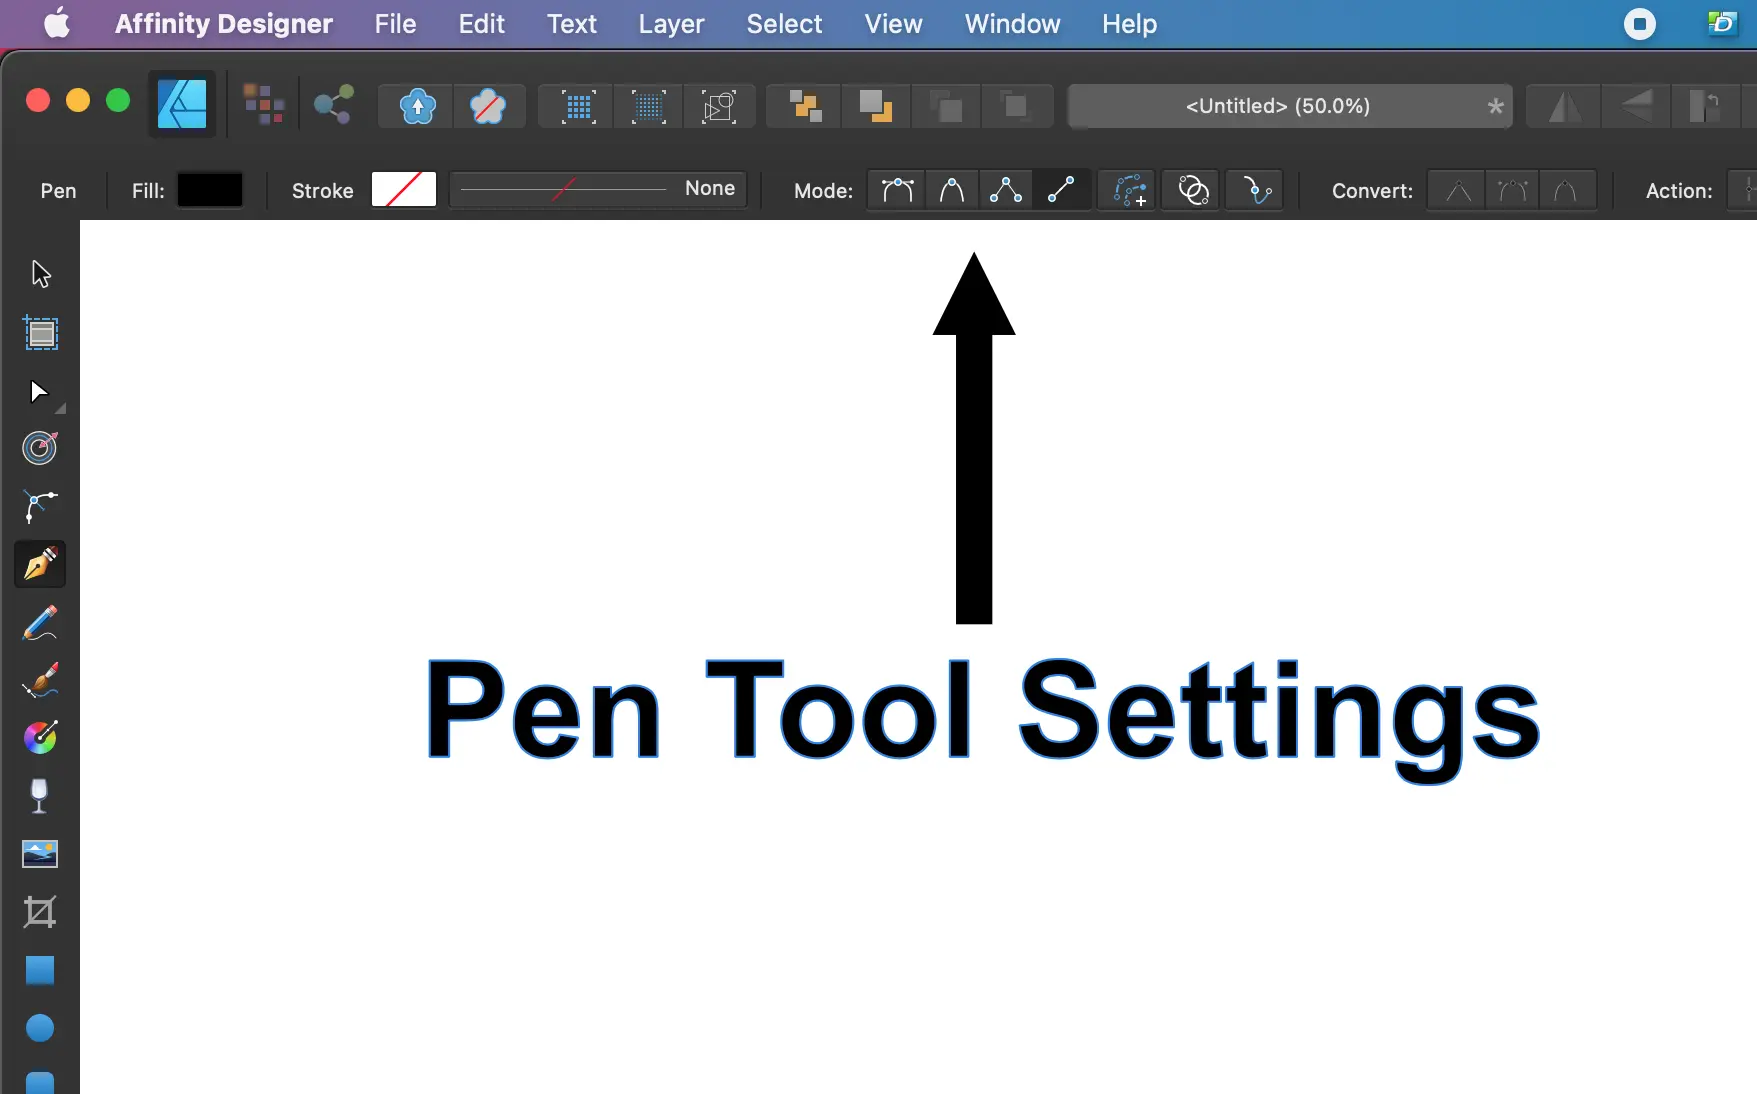Toggle Rubber Band mode option

coord(1256,190)
